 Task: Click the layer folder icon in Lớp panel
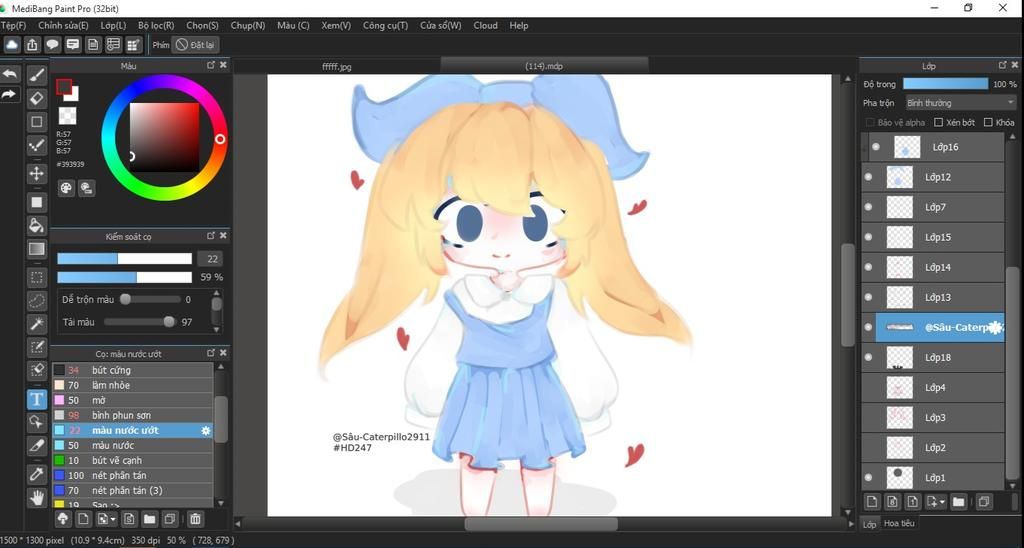point(958,502)
